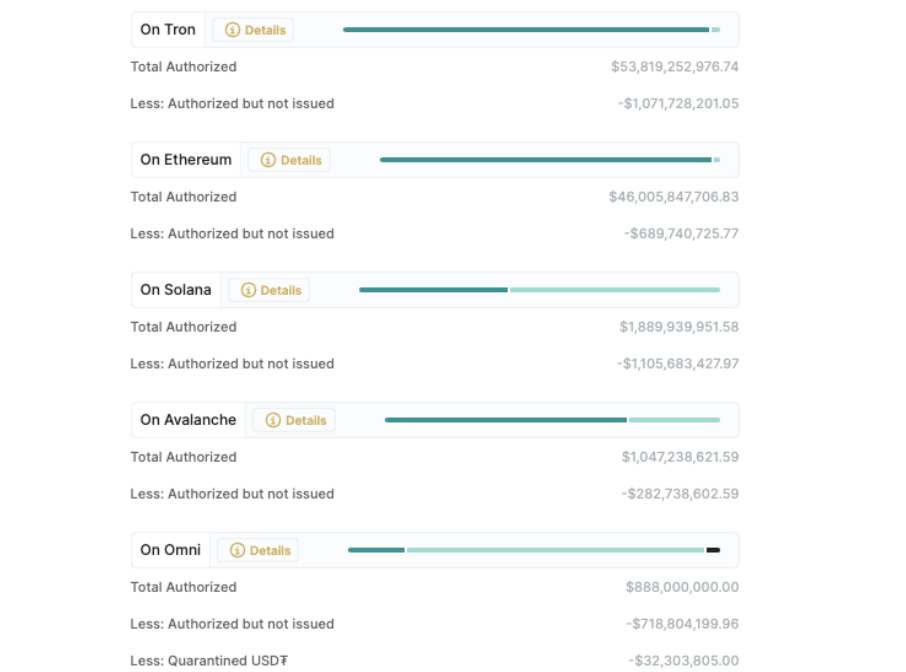Click the dark segment of Solana bar
The width and height of the screenshot is (906, 672).
click(x=433, y=290)
